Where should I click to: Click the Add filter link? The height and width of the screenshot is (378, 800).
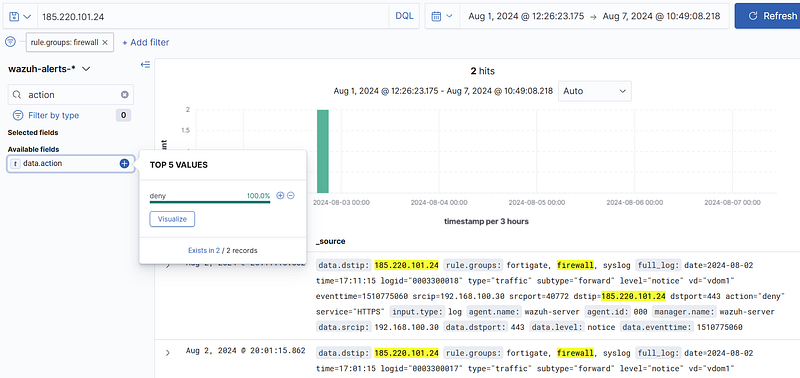pos(145,43)
